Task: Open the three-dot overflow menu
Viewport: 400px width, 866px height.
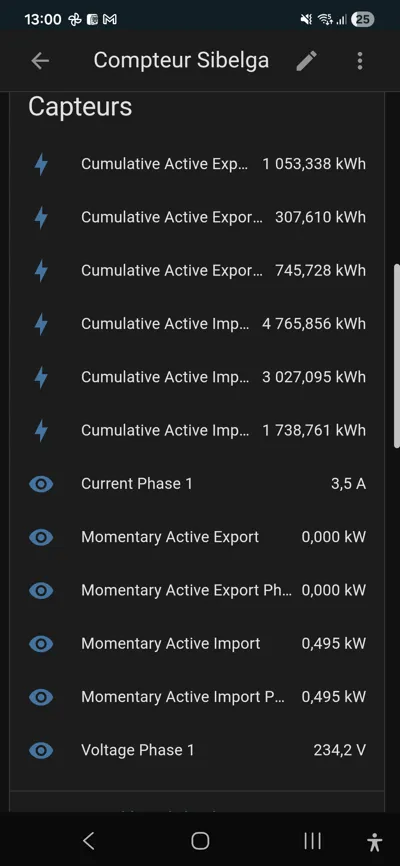Action: coord(360,61)
